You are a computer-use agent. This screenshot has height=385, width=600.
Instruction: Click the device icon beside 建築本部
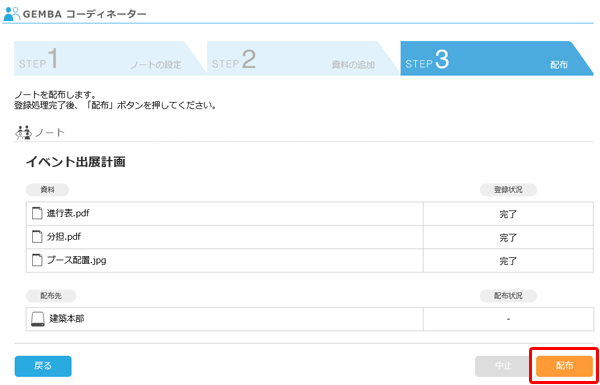coord(38,319)
